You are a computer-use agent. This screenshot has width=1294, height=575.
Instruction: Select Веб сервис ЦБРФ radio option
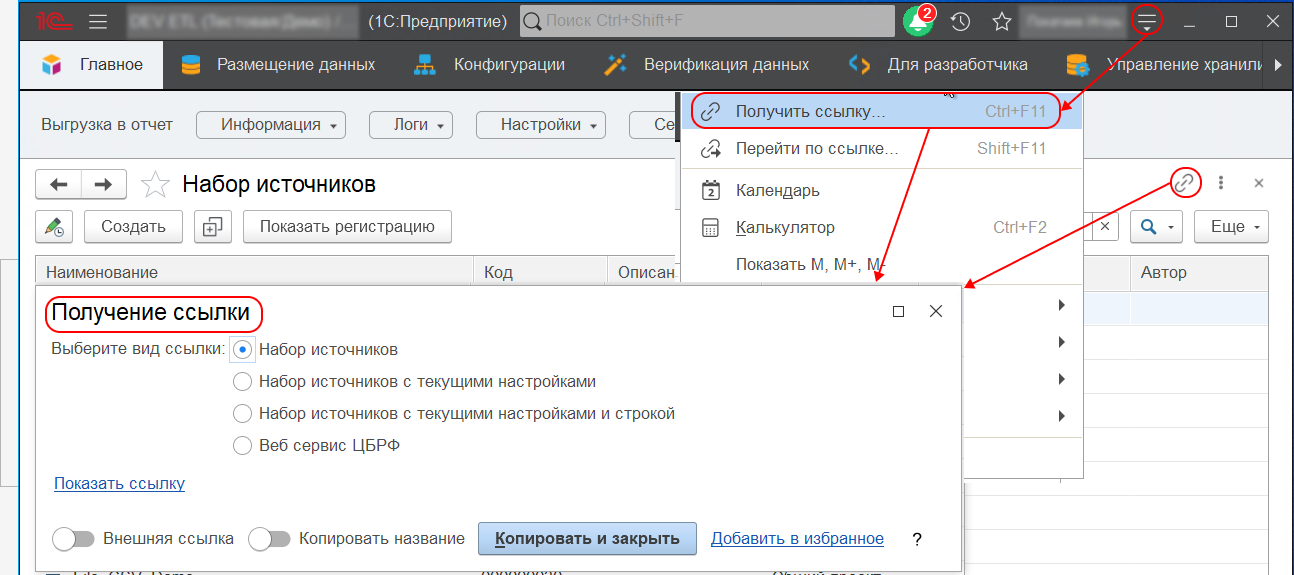pyautogui.click(x=241, y=446)
